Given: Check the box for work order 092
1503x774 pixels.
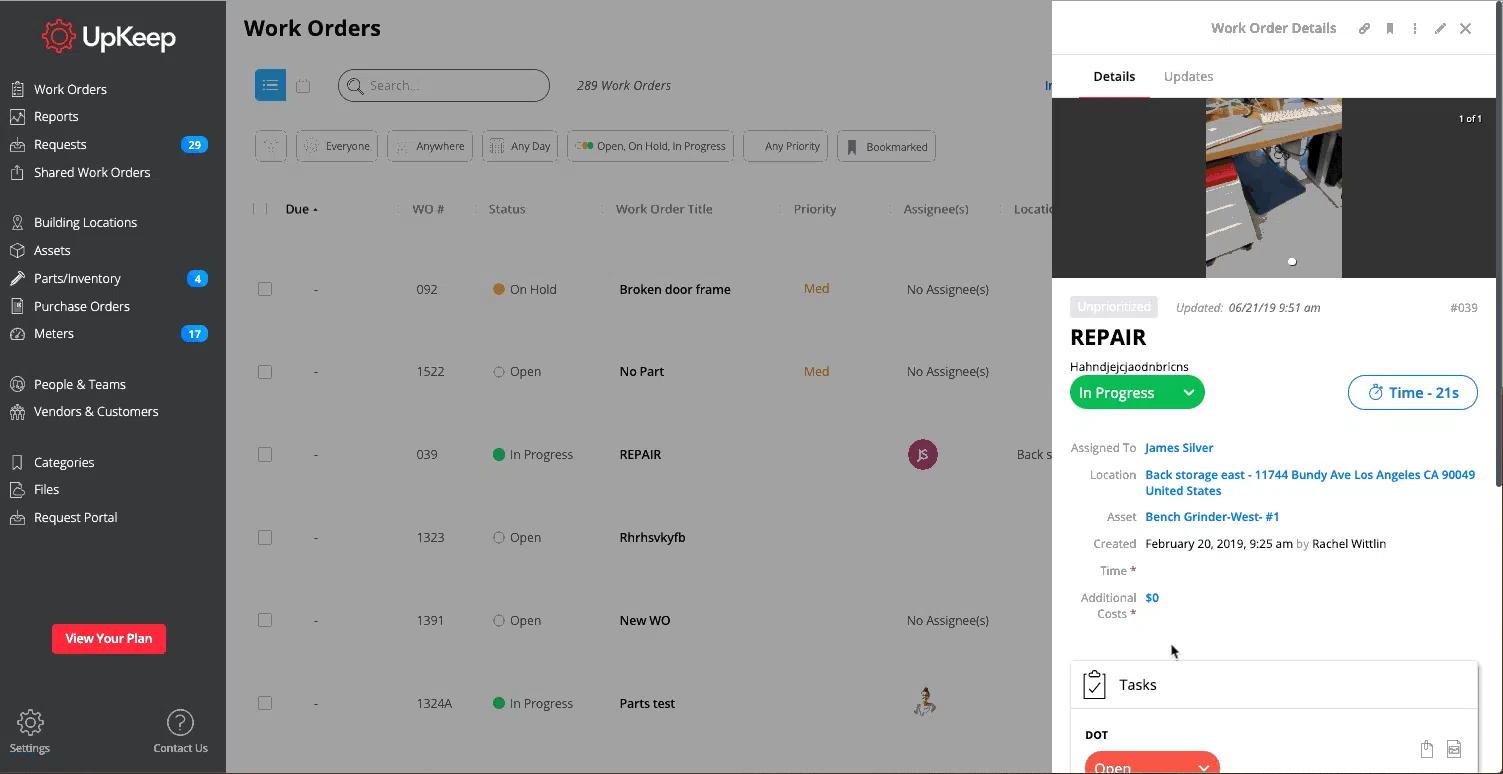Looking at the screenshot, I should [265, 289].
